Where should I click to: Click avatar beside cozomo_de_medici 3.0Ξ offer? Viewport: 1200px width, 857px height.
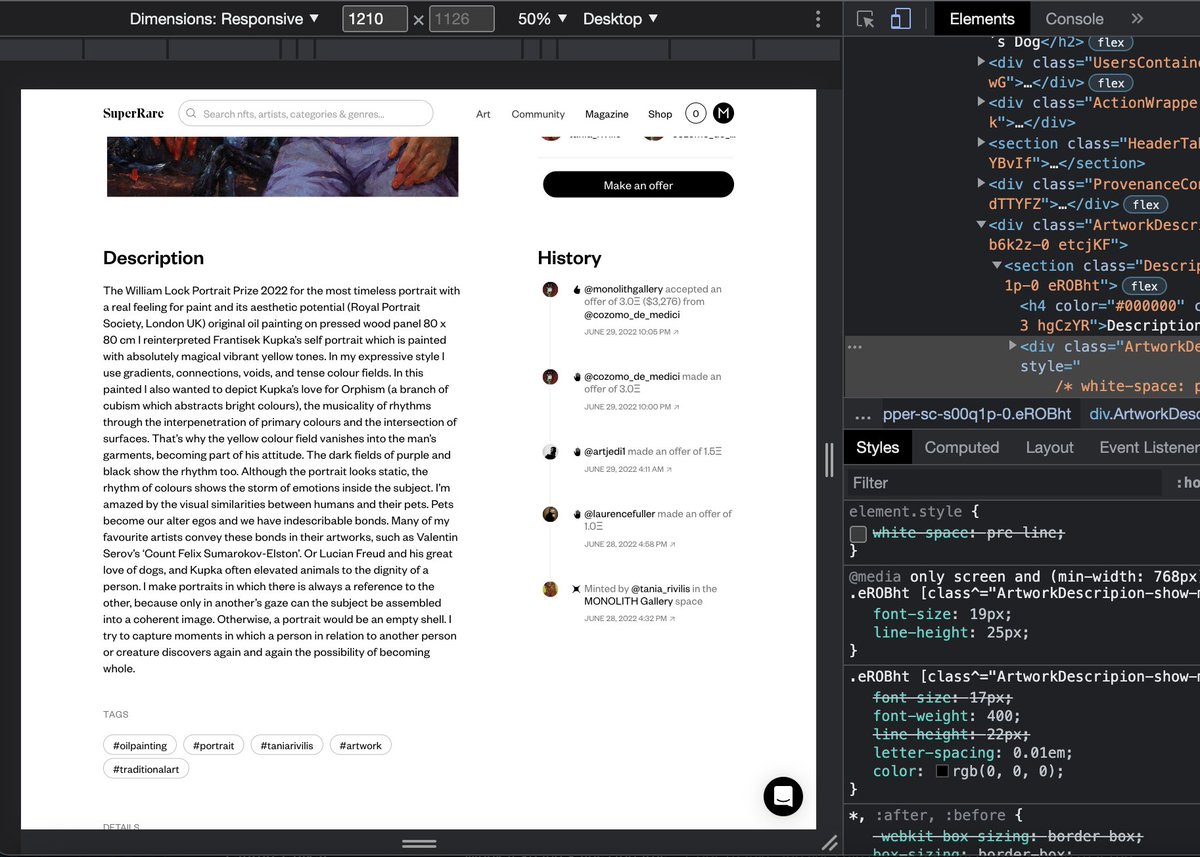click(x=550, y=377)
